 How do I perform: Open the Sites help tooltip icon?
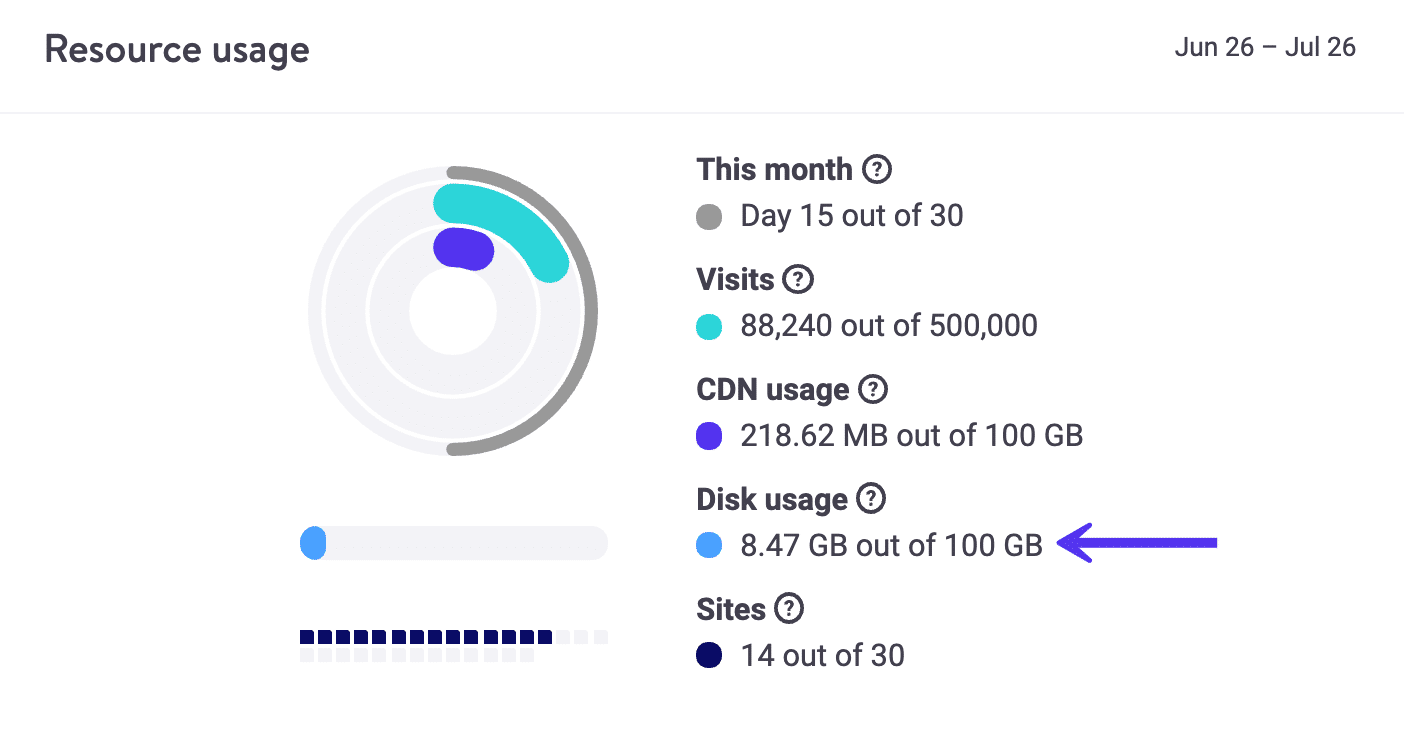(x=789, y=609)
